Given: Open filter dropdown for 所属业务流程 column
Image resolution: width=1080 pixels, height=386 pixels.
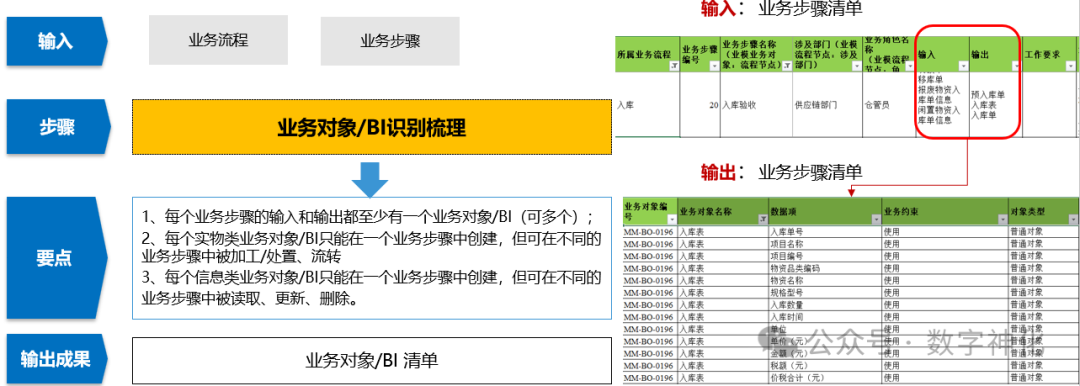Looking at the screenshot, I should 674,65.
